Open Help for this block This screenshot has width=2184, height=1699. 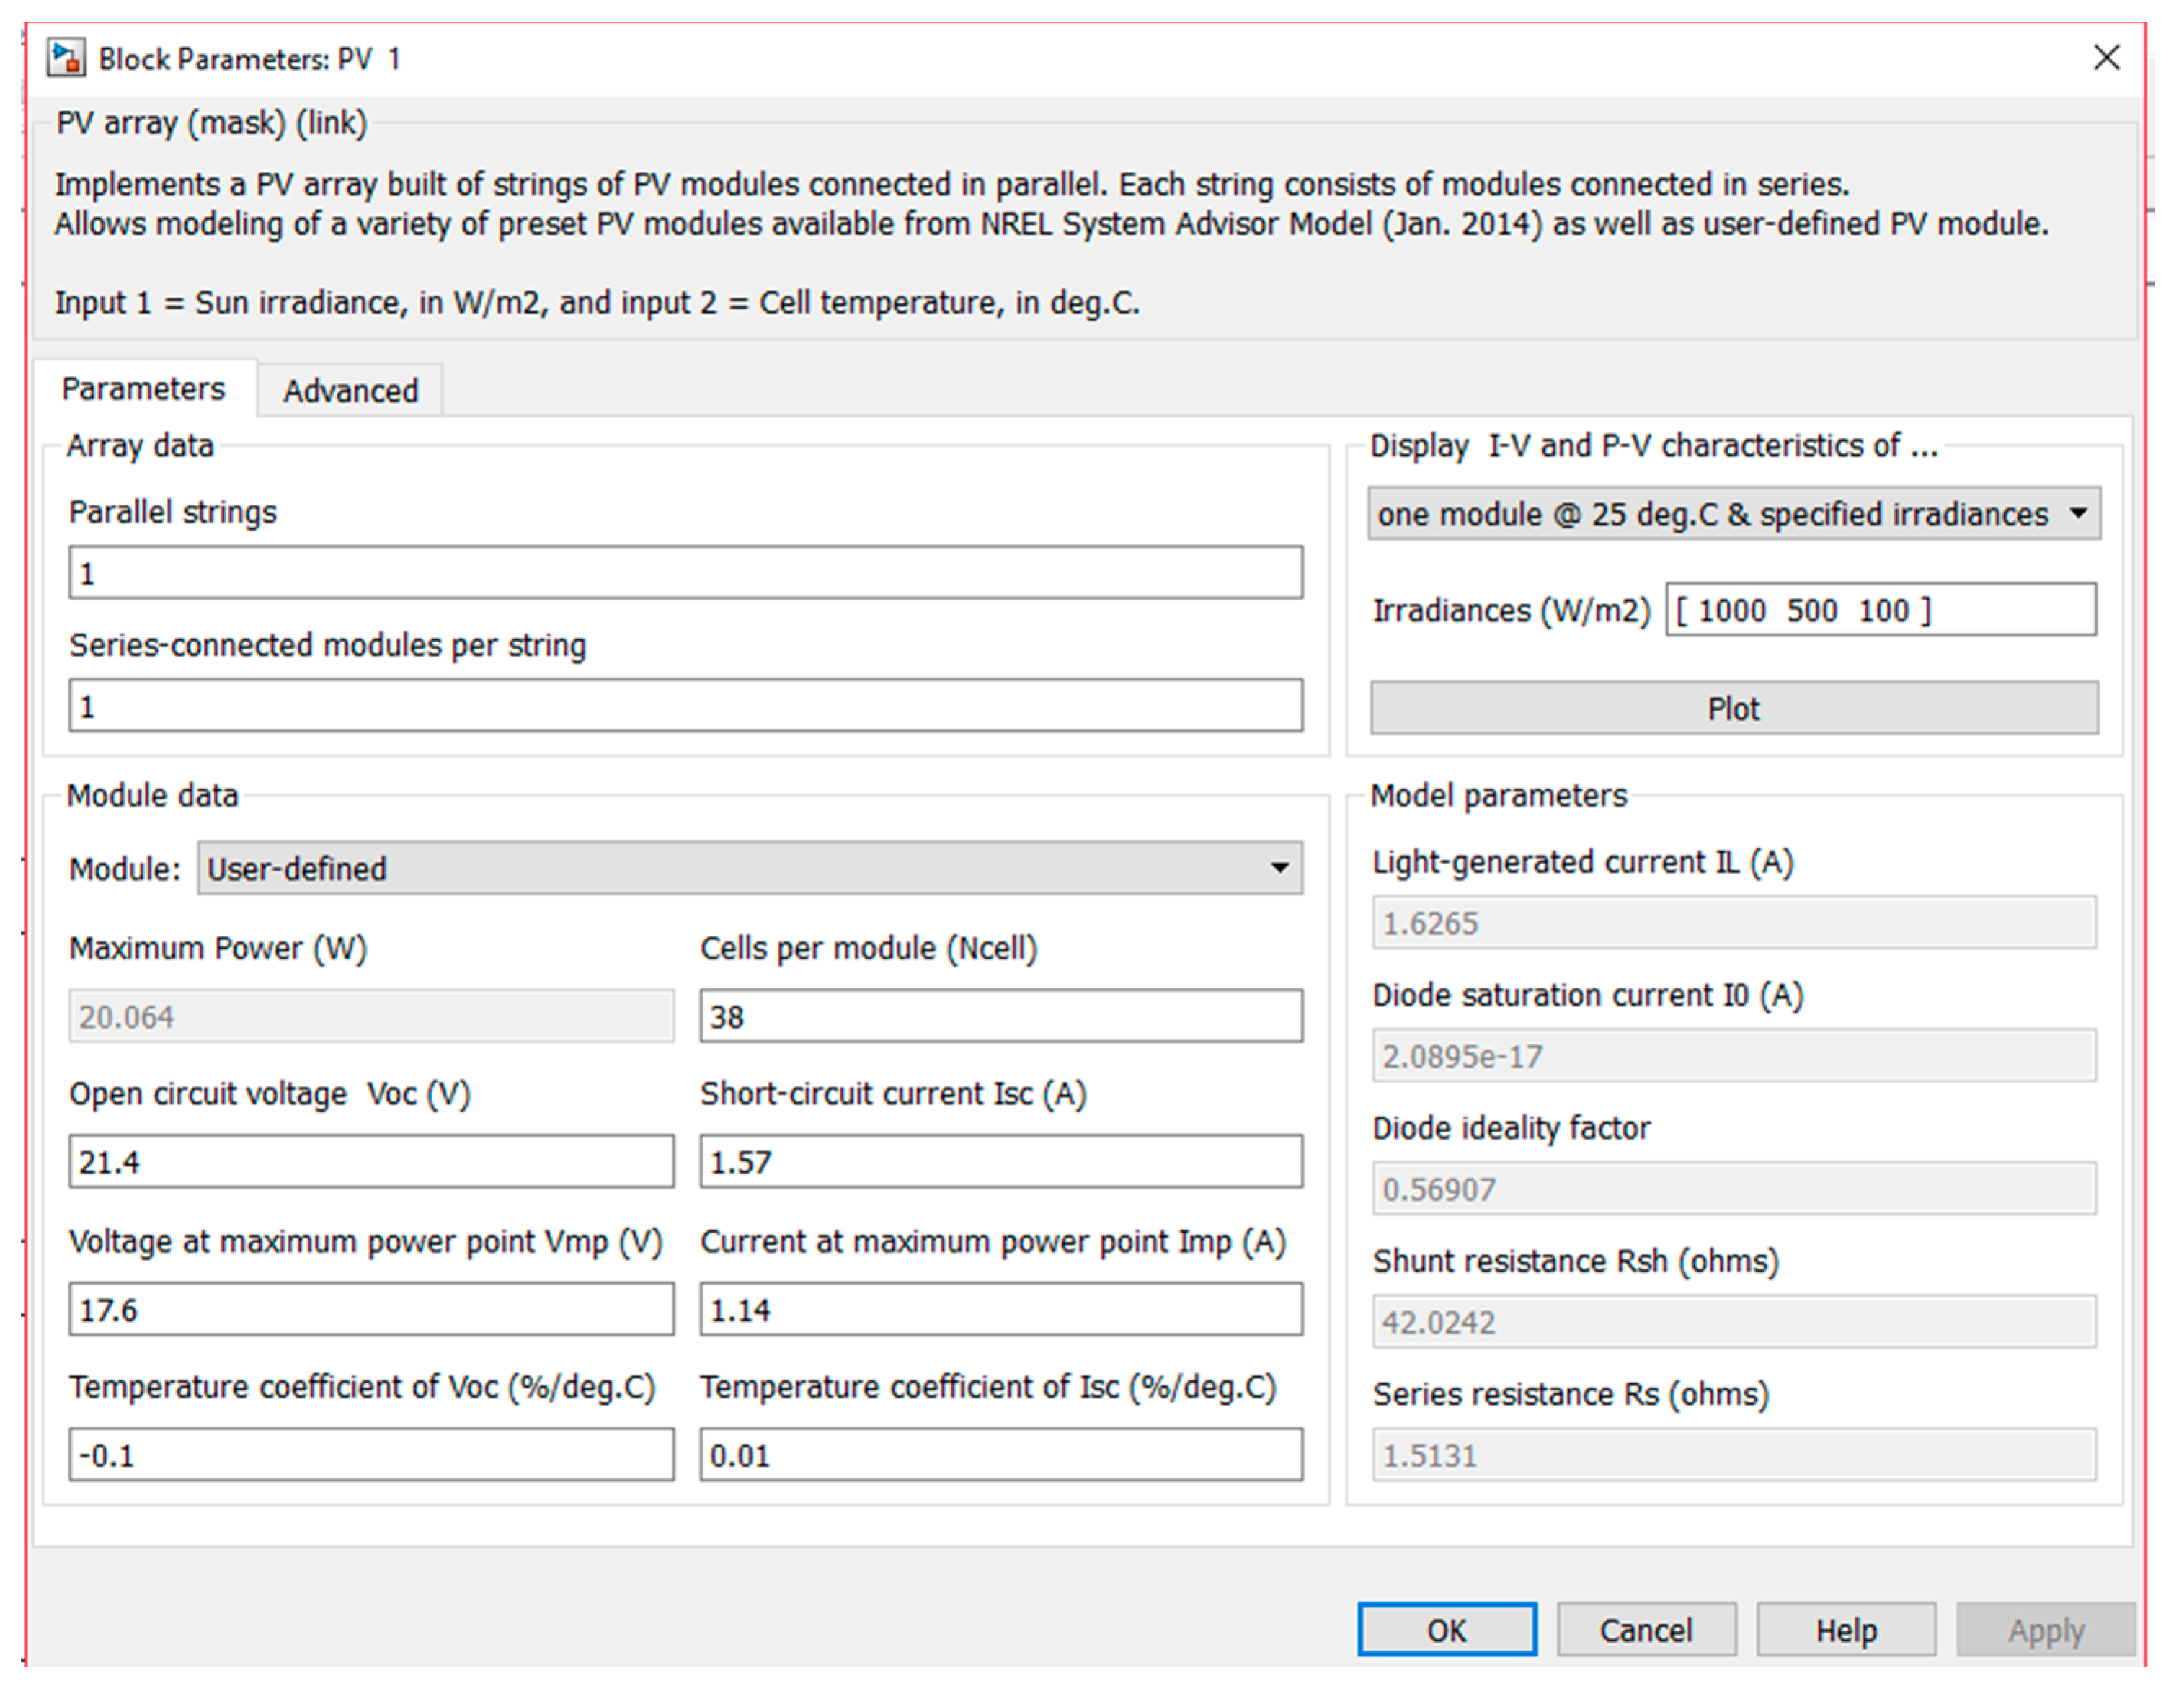(1845, 1630)
